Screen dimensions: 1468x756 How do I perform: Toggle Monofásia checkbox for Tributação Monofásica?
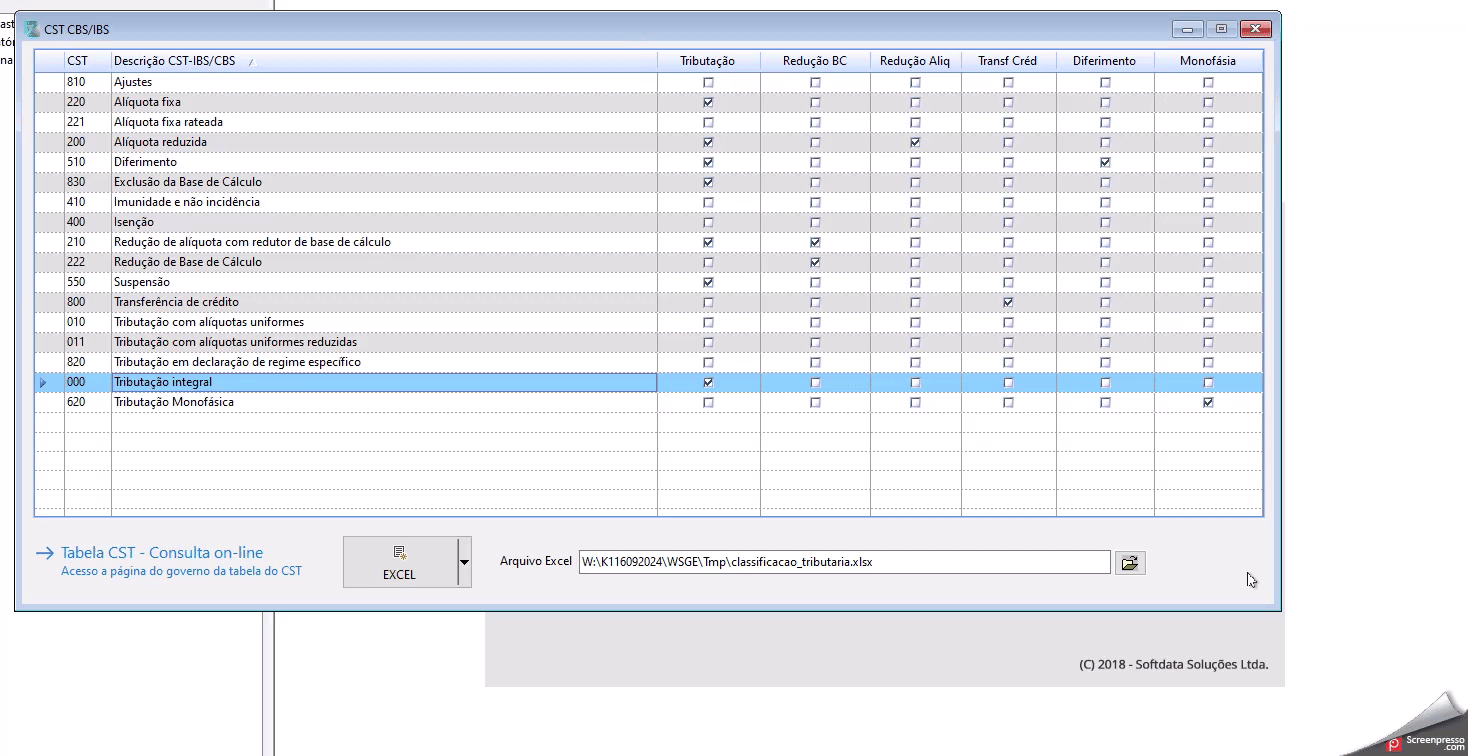pyautogui.click(x=1209, y=402)
